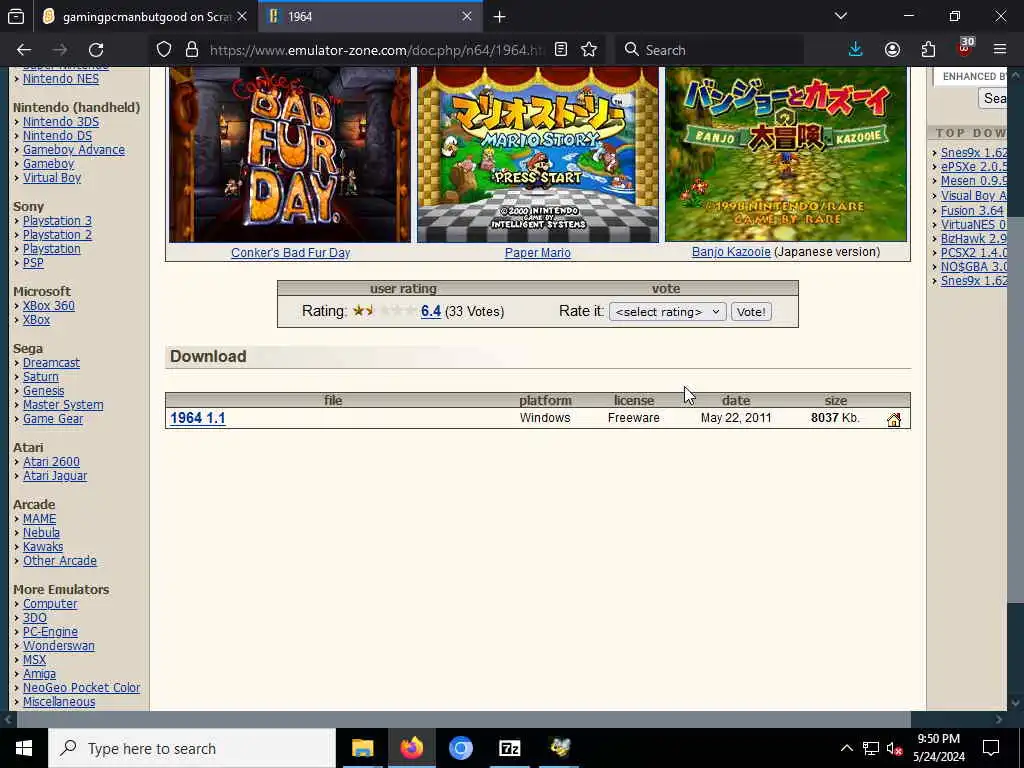Open the Wonderswan sidebar link

pyautogui.click(x=59, y=645)
